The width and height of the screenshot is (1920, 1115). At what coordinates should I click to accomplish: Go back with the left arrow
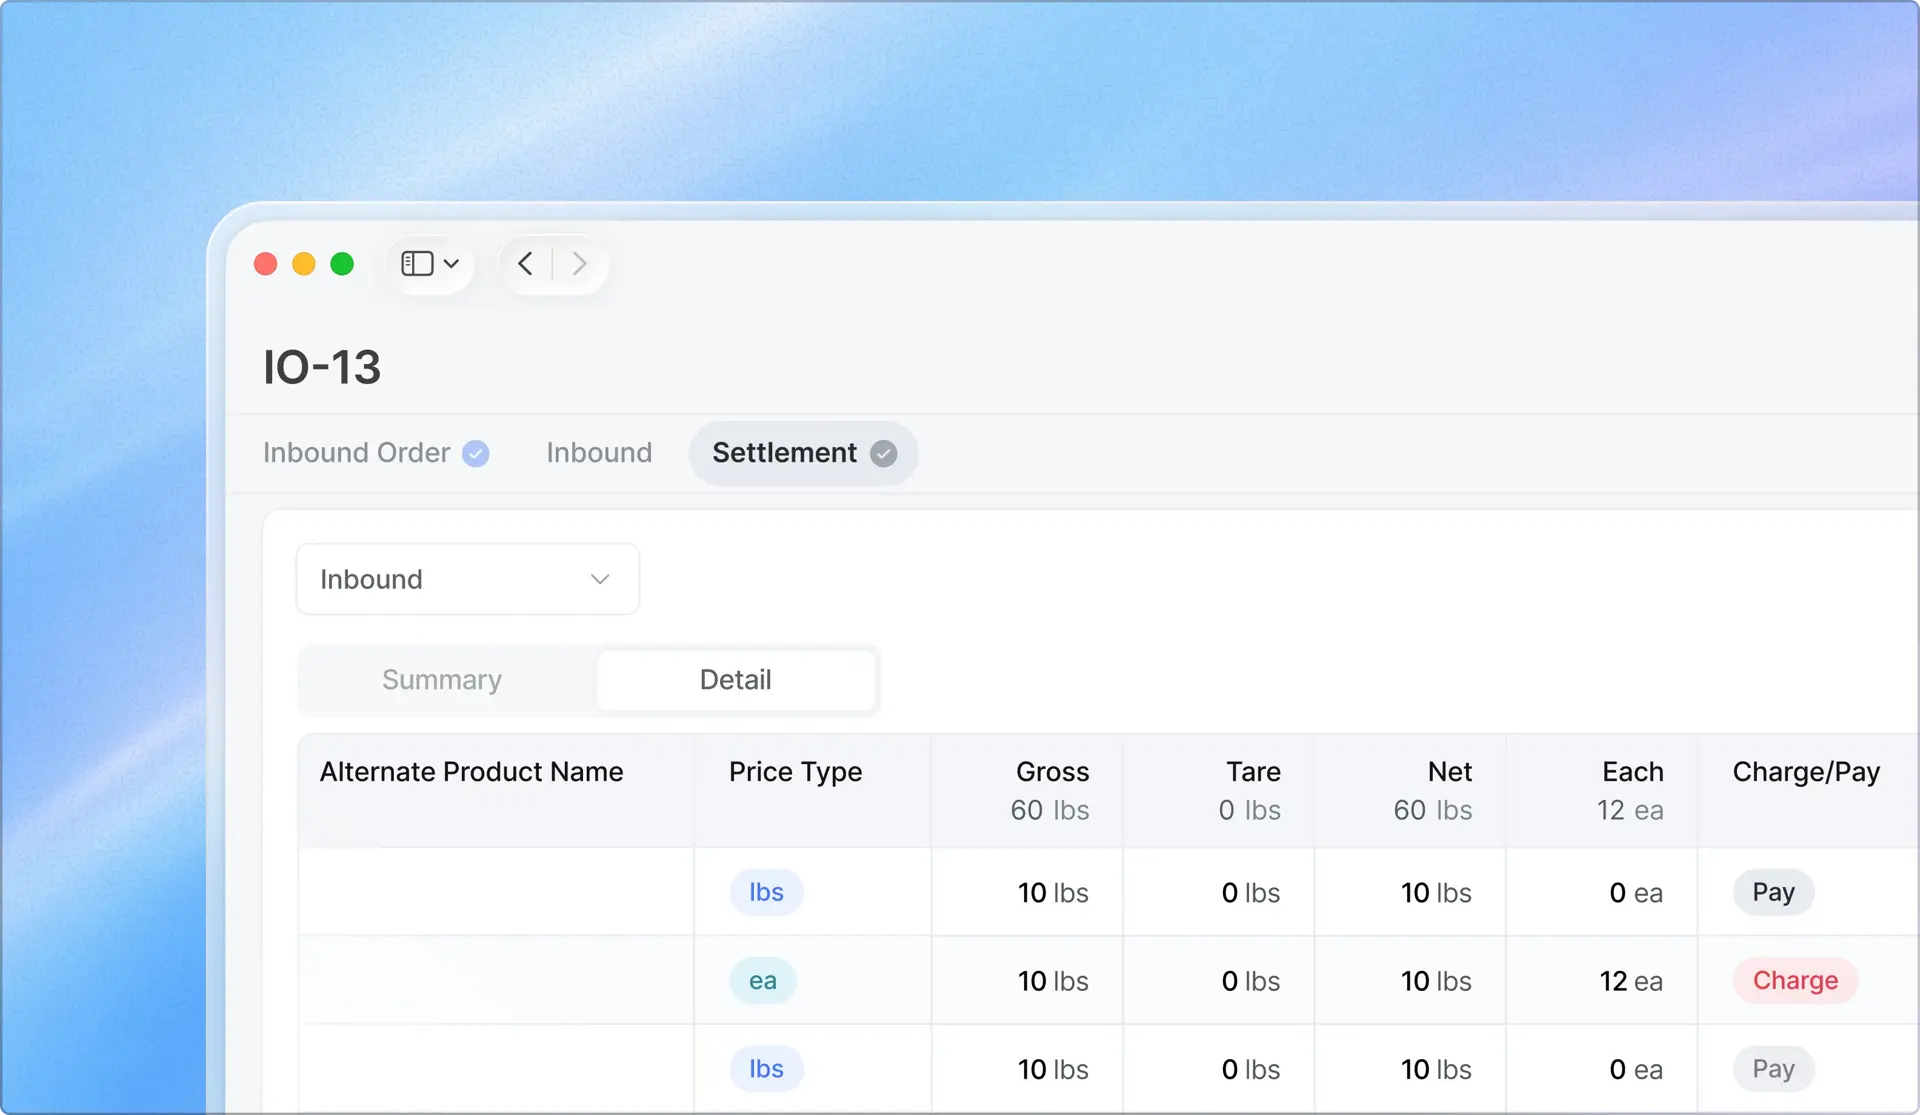525,263
